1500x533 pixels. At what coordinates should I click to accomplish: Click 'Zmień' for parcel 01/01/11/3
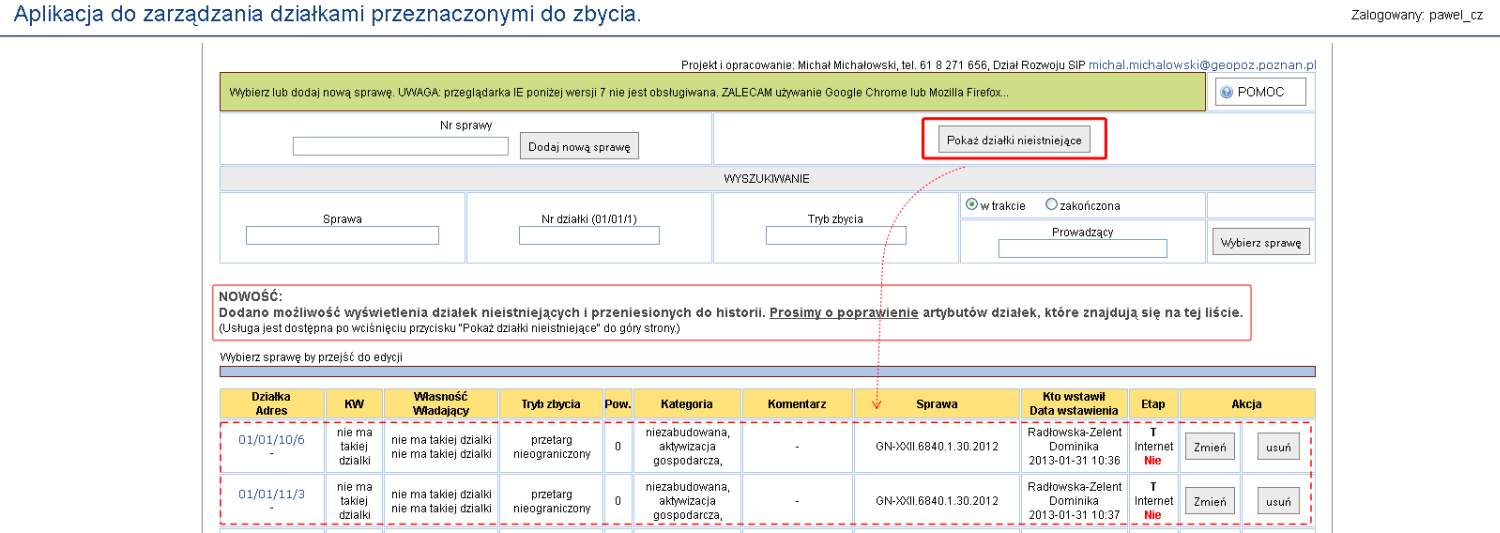coord(1210,501)
